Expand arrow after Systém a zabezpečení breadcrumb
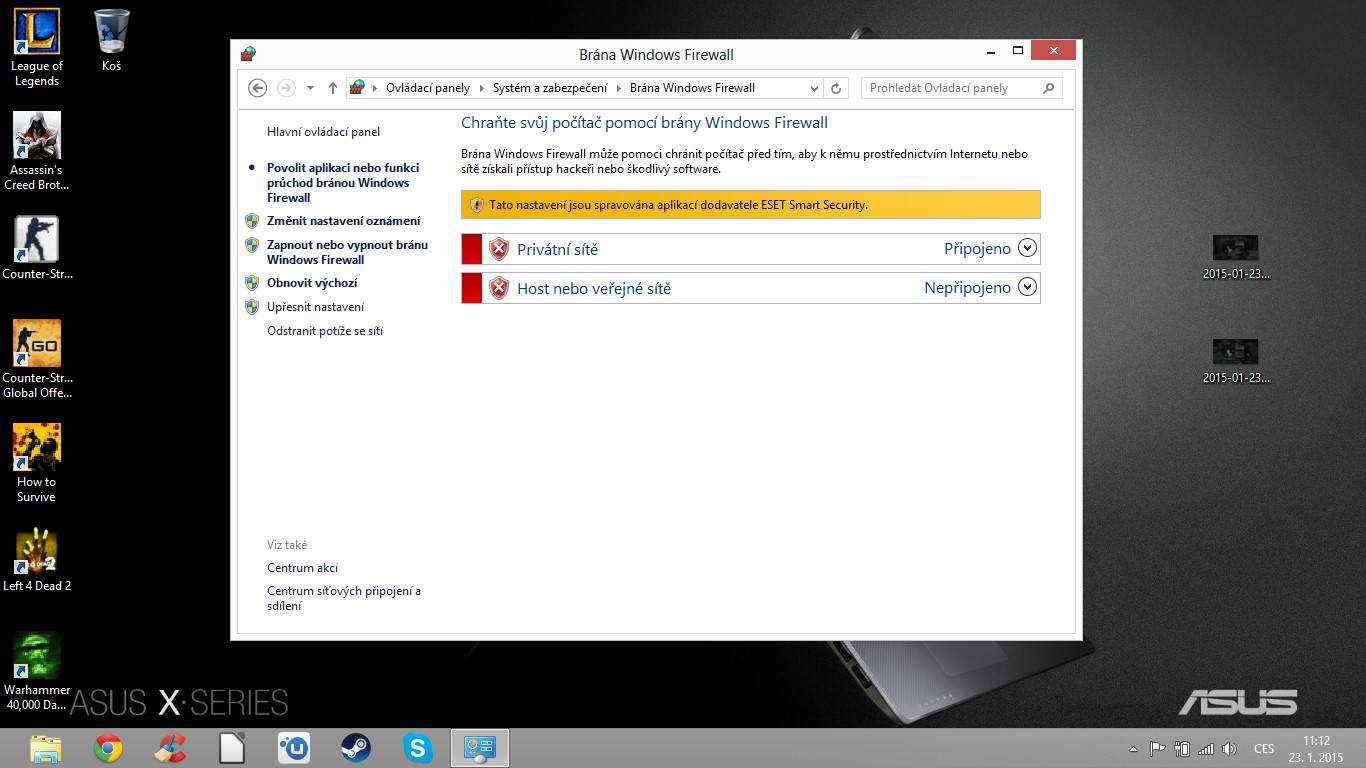This screenshot has width=1366, height=768. point(619,88)
